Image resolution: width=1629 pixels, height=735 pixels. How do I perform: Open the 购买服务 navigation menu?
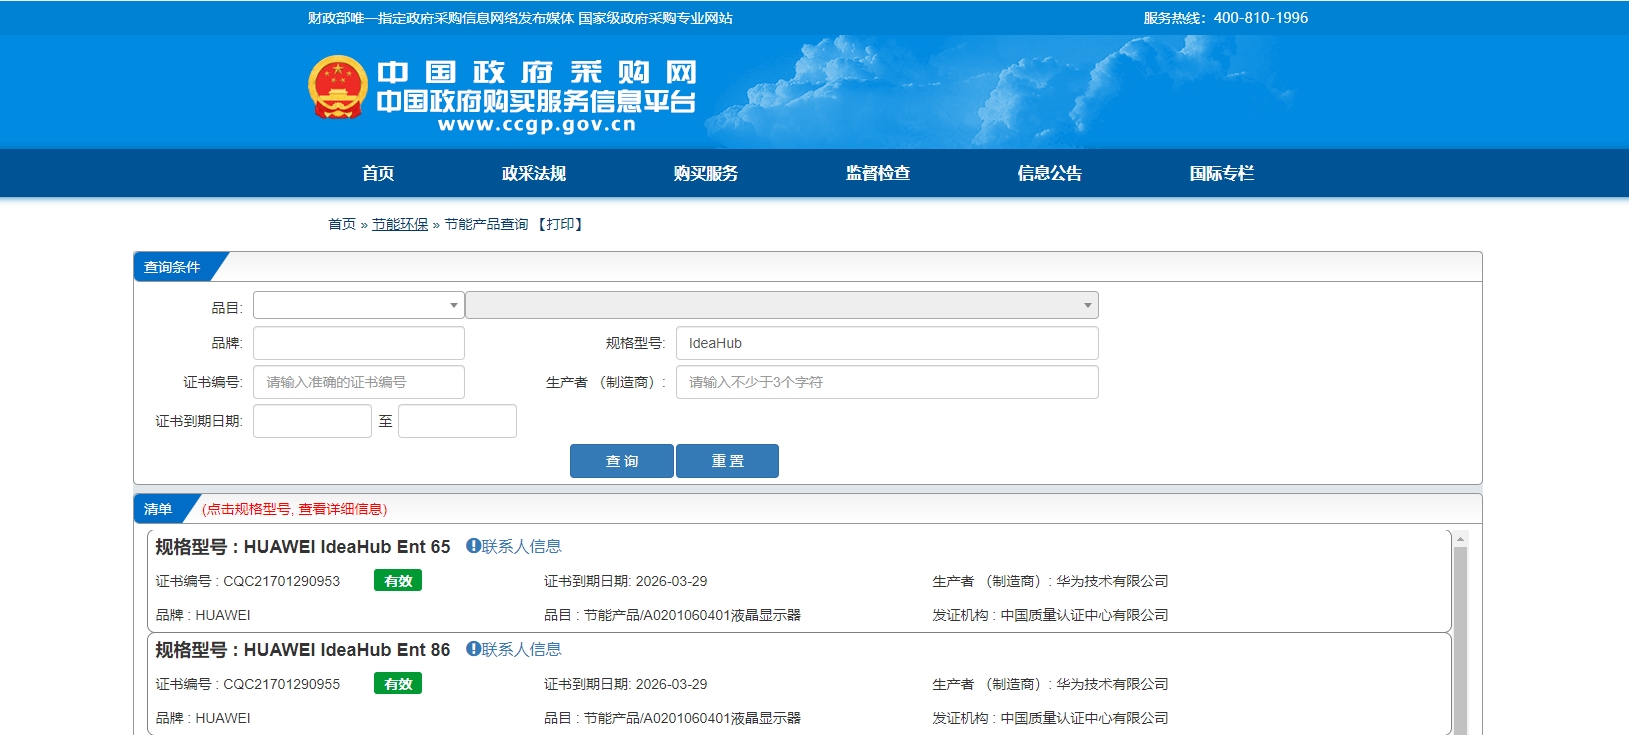coord(706,173)
